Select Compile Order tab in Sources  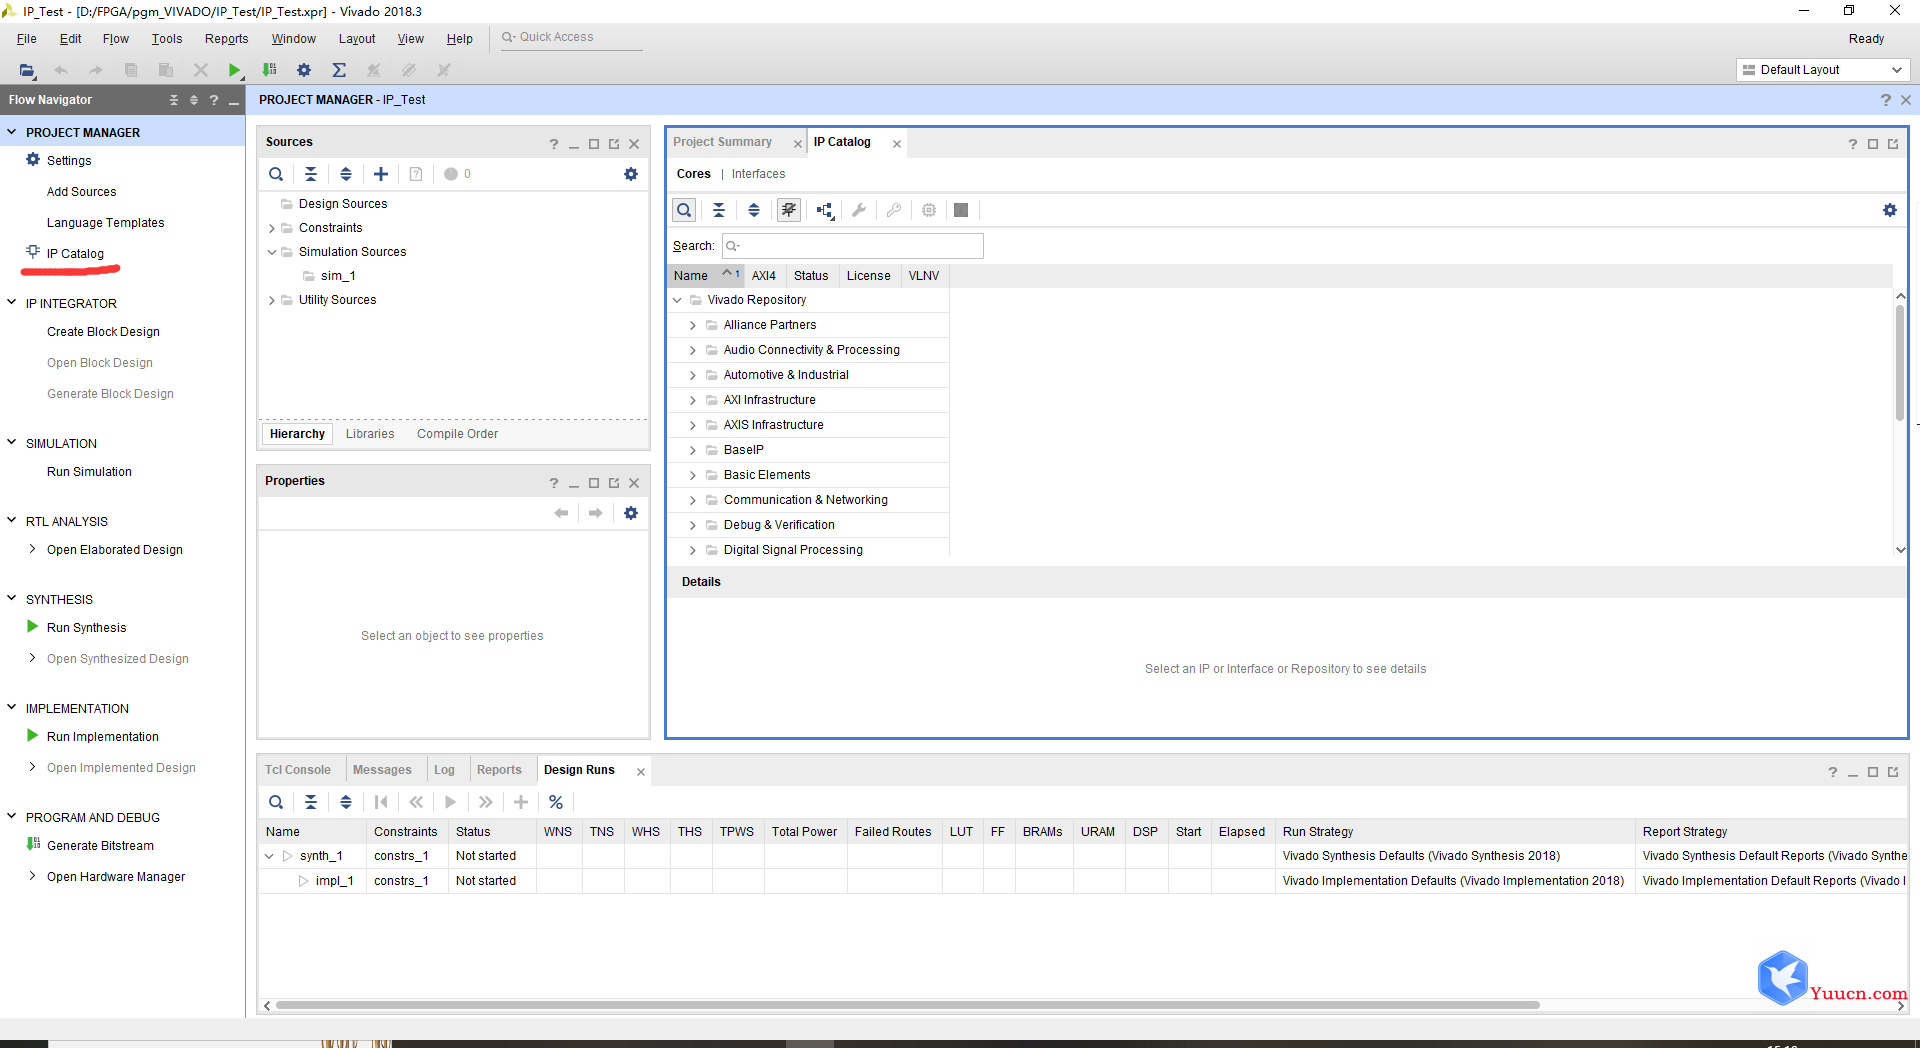[458, 434]
